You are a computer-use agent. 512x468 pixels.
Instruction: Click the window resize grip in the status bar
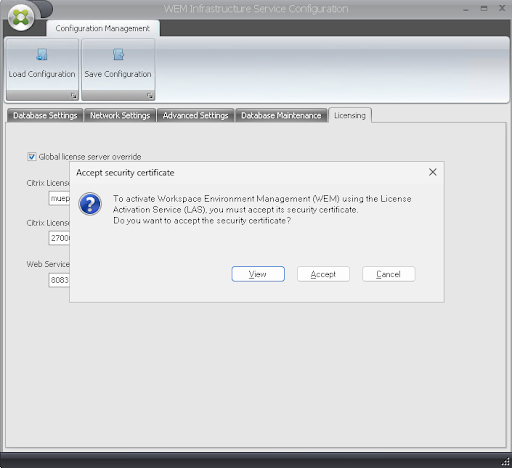pos(505,461)
